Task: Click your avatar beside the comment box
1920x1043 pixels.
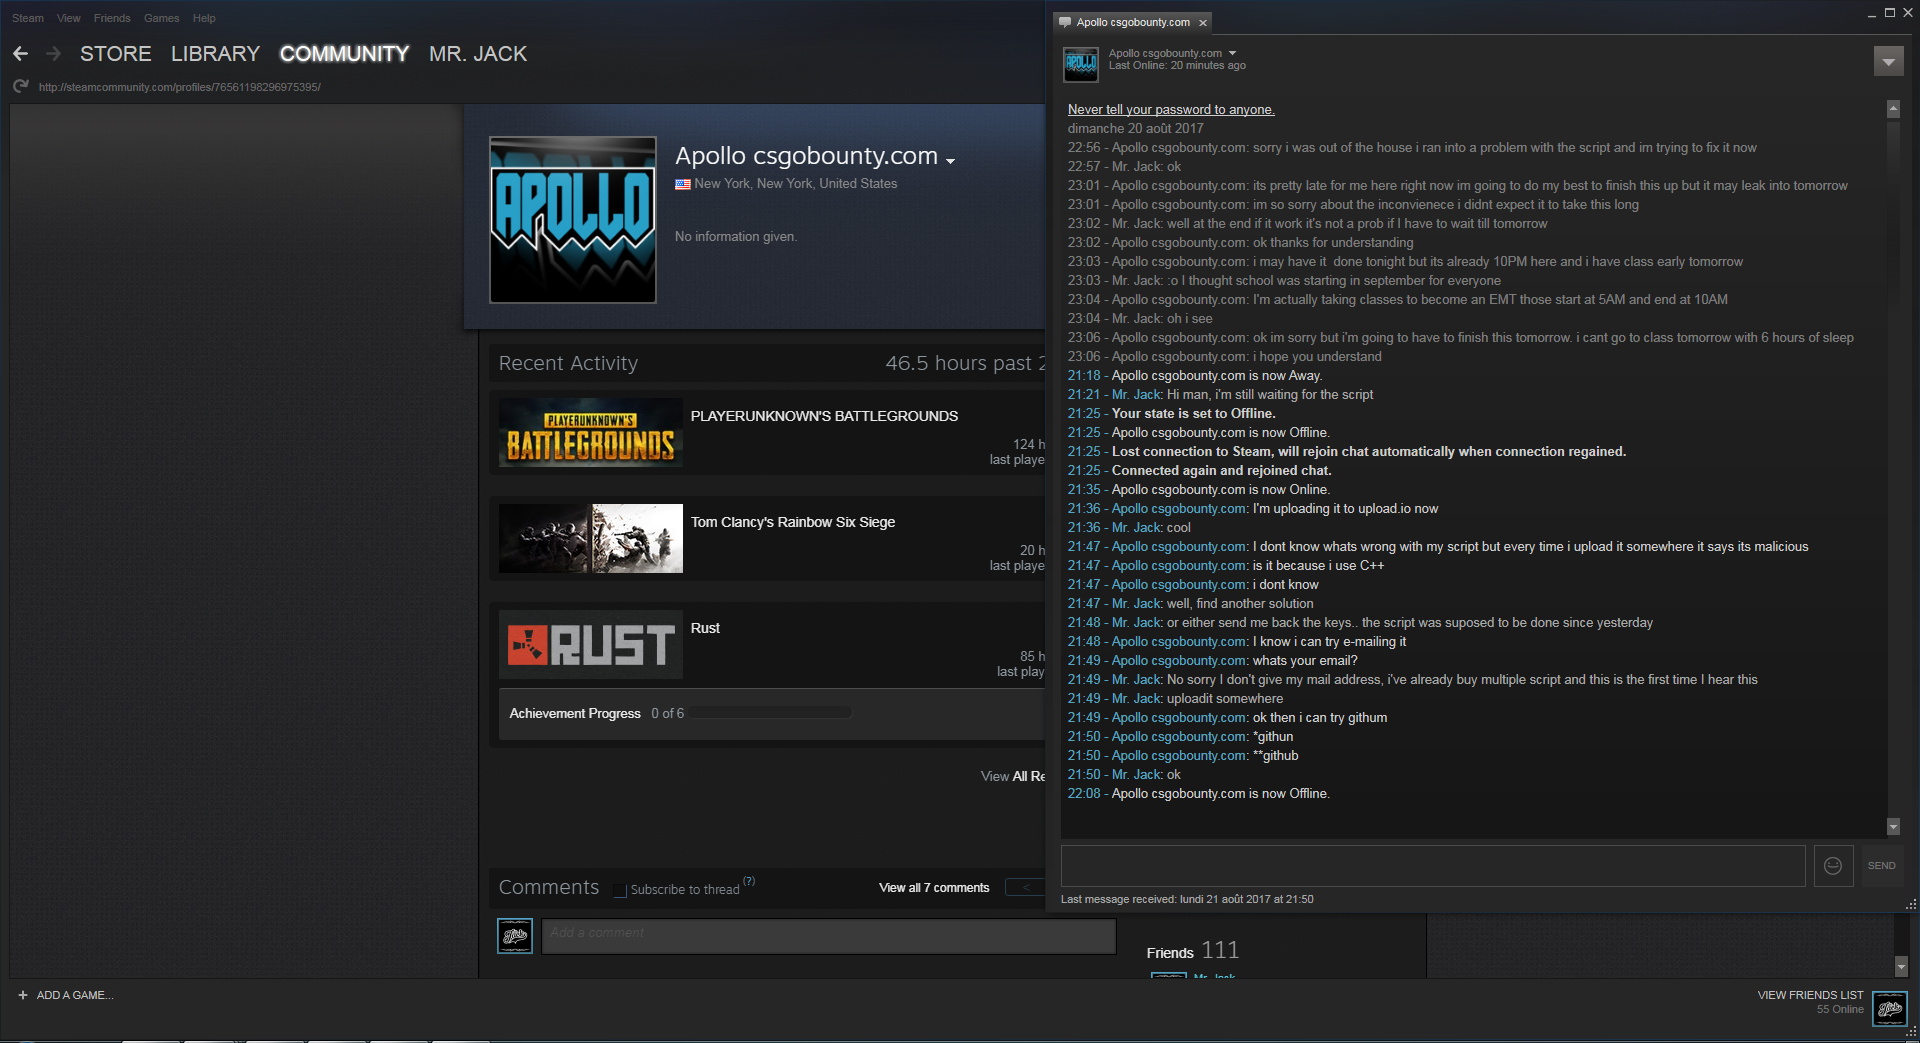Action: [515, 936]
